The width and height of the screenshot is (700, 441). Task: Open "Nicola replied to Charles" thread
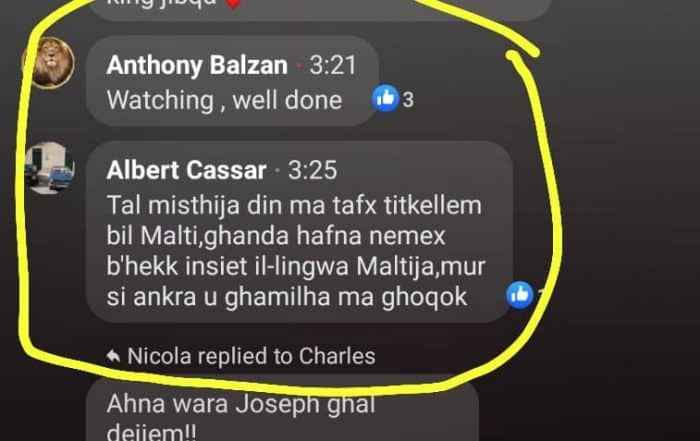pos(241,356)
